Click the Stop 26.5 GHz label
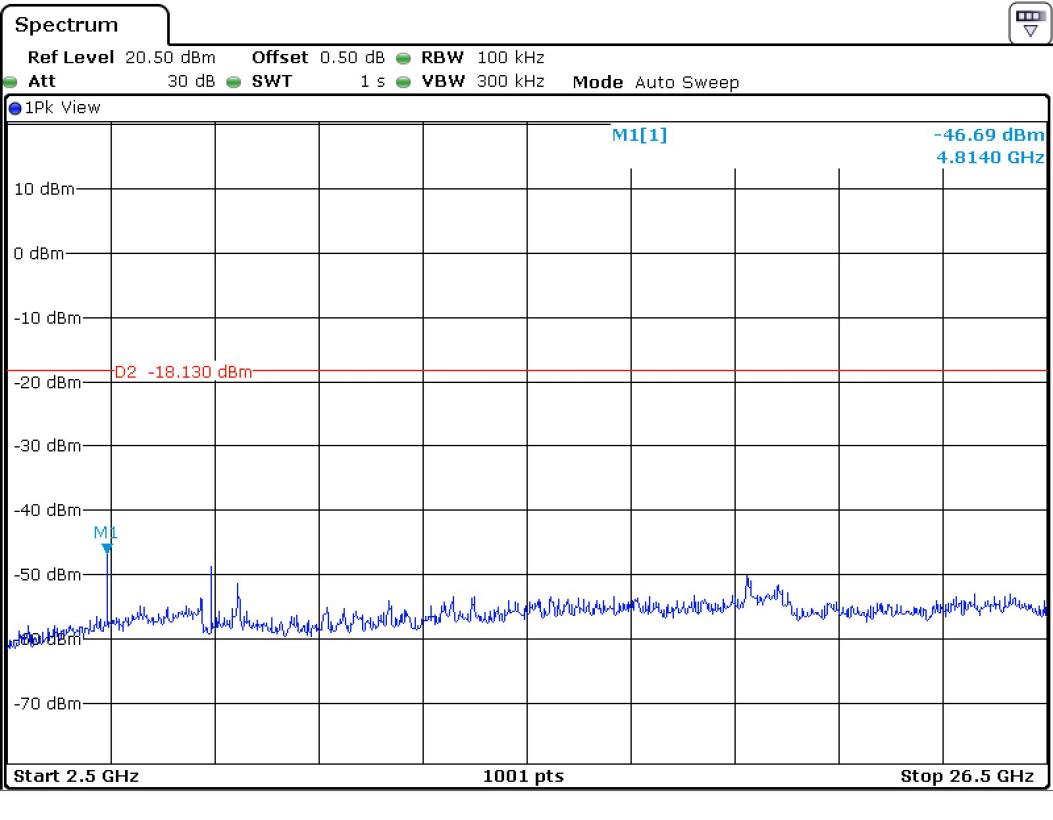This screenshot has height=820, width=1053. point(967,776)
